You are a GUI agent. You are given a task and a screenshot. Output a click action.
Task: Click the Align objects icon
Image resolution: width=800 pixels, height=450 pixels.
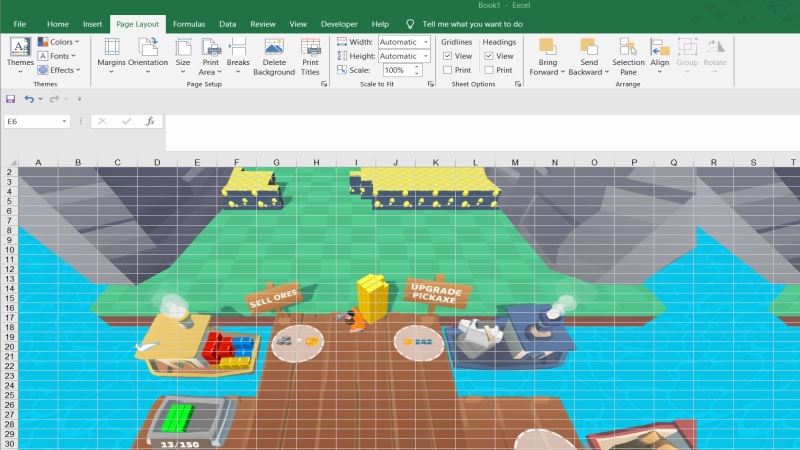click(x=660, y=47)
